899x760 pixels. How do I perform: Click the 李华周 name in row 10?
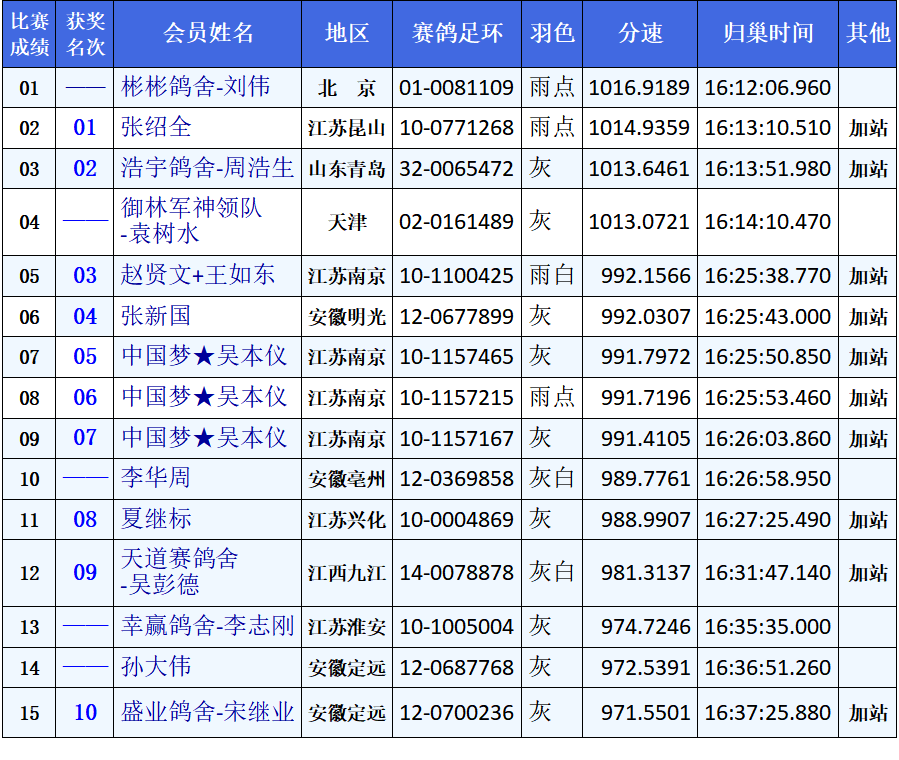pos(156,478)
